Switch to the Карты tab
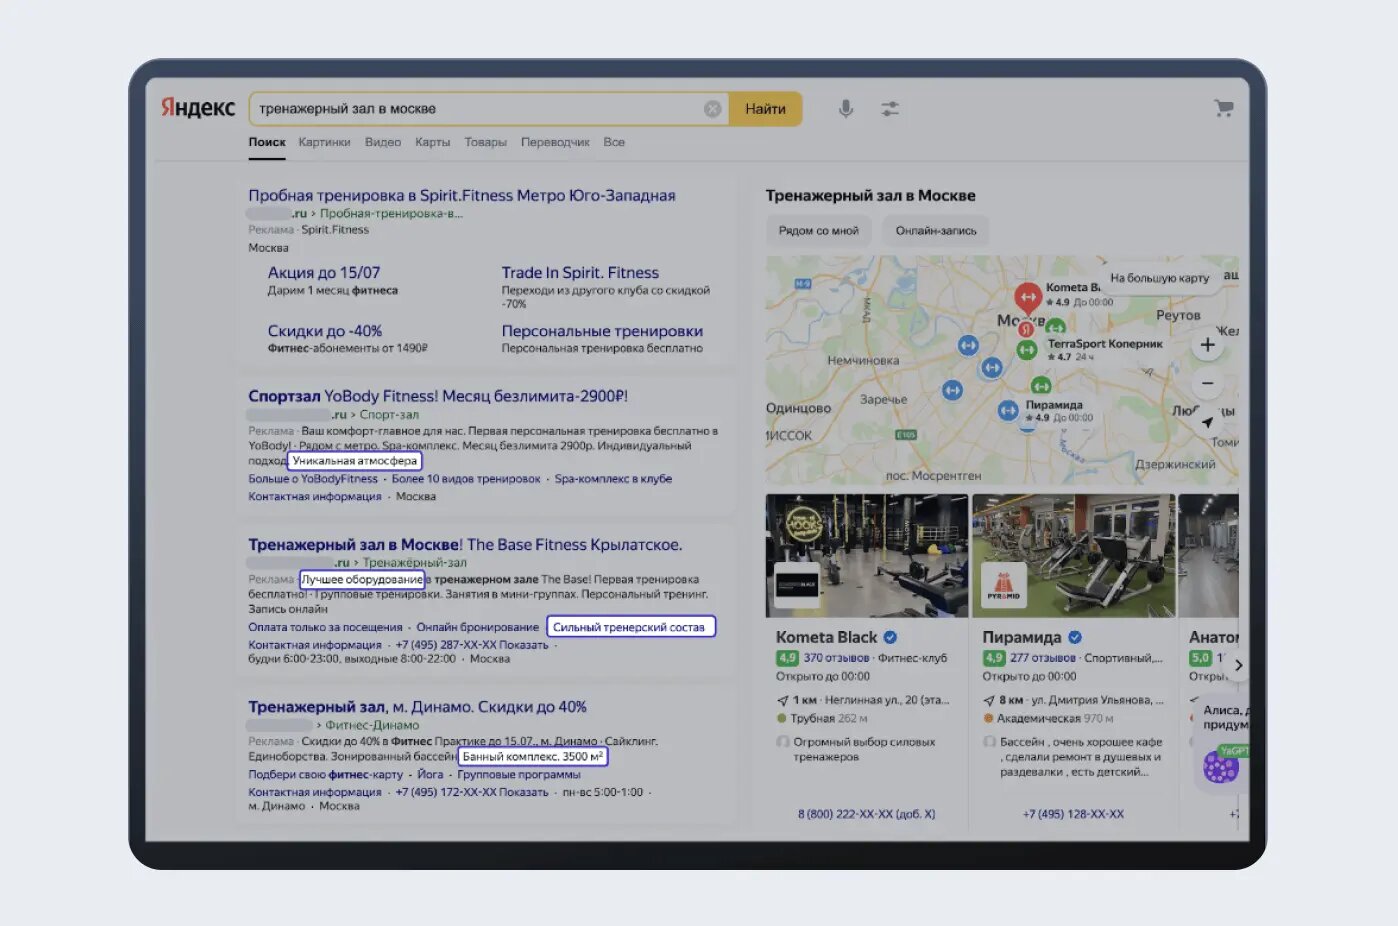The width and height of the screenshot is (1398, 926). pos(432,142)
